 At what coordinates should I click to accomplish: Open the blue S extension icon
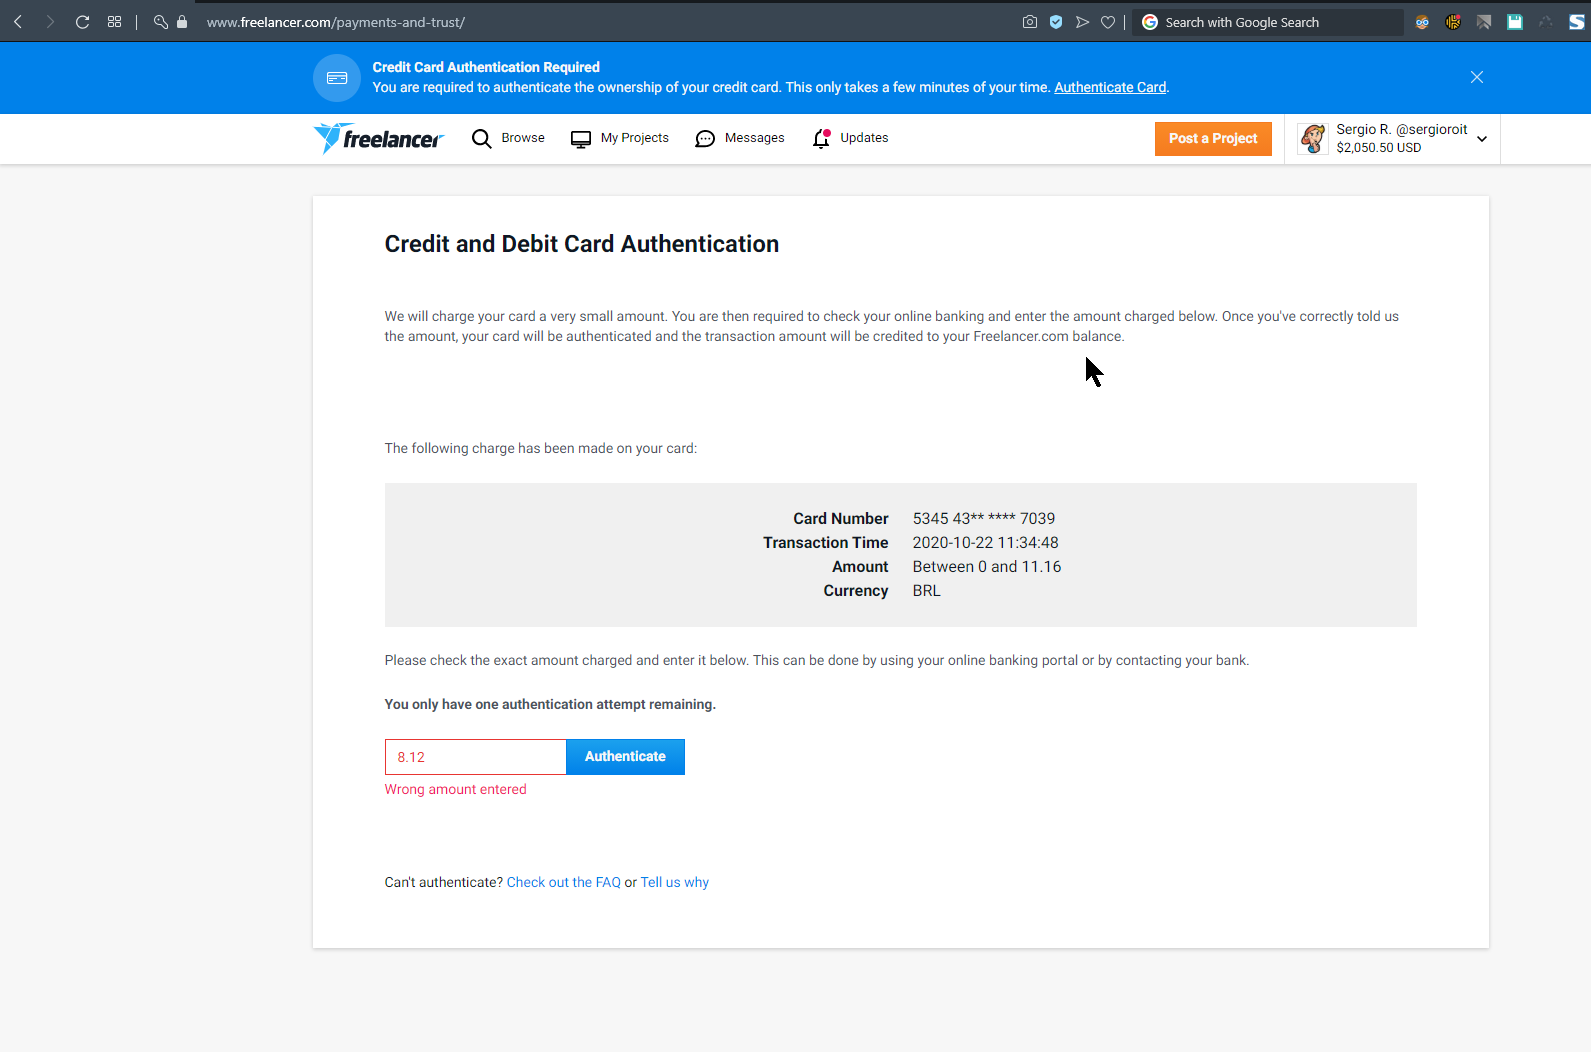pyautogui.click(x=1577, y=22)
